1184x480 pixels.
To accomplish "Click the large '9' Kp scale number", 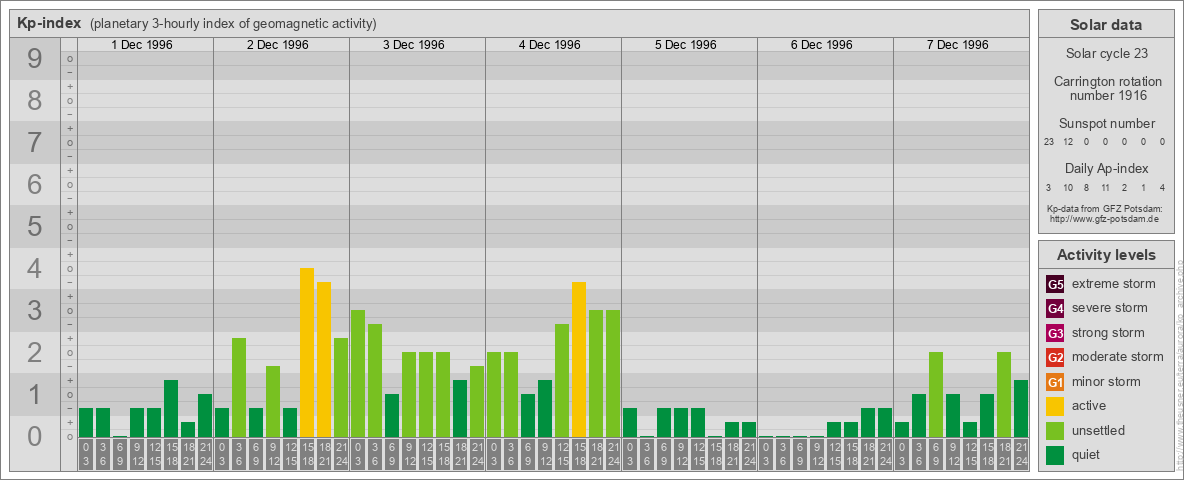I will coord(34,59).
